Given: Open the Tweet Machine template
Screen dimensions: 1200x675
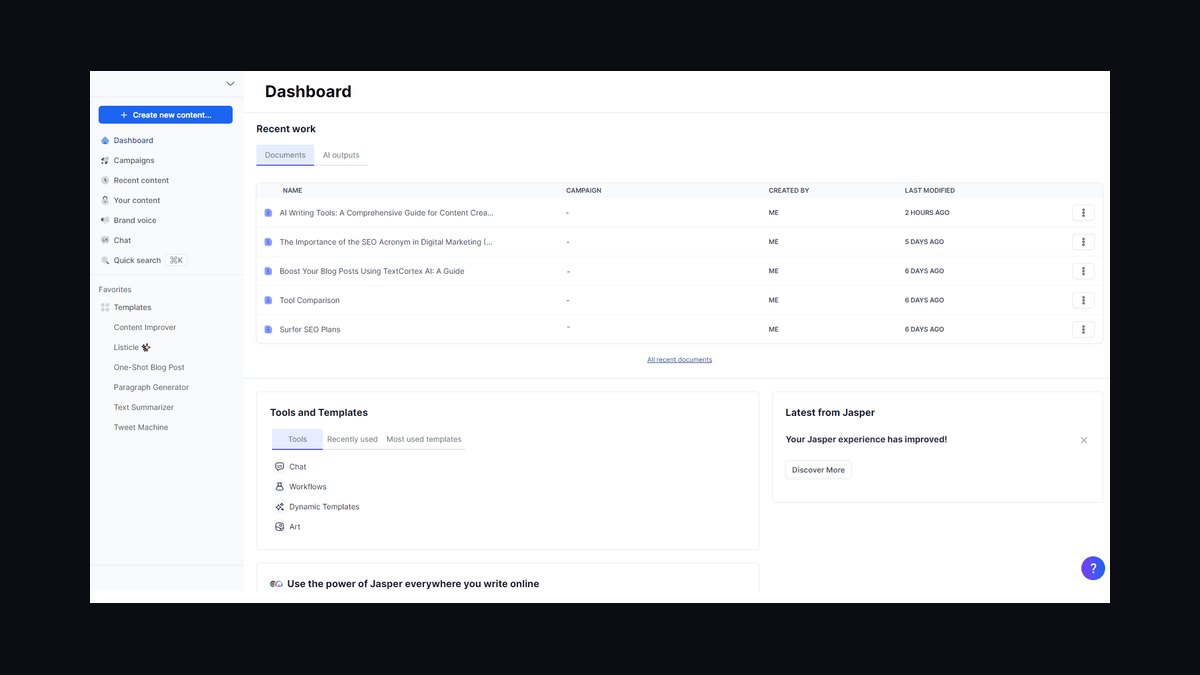Looking at the screenshot, I should (x=141, y=428).
